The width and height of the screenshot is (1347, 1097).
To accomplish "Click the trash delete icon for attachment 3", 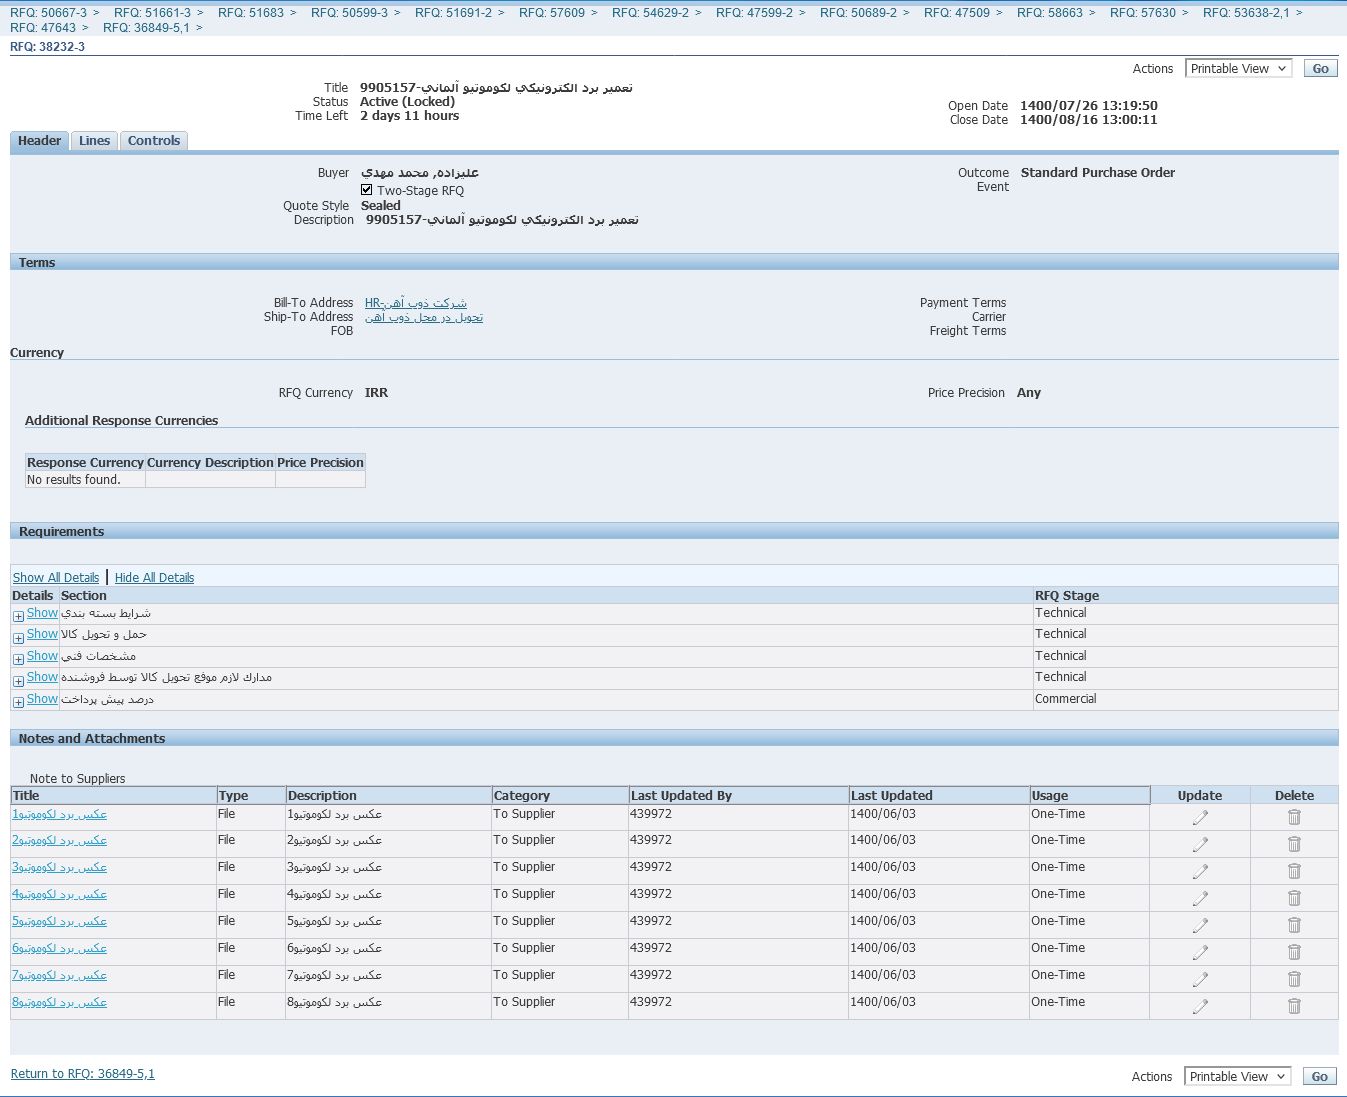I will (x=1294, y=871).
